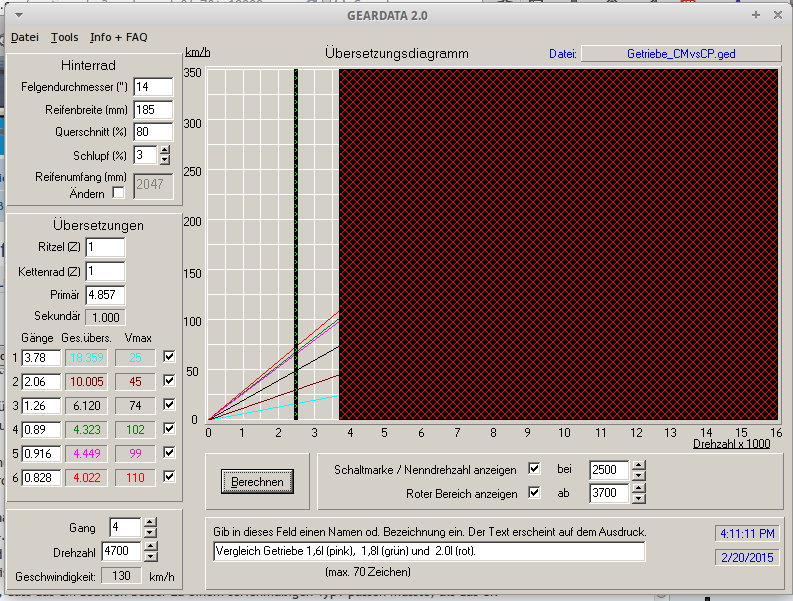Screen dimensions: 793x601
Task: Lower Roter Bereich rpm with down arrow
Action: tap(639, 498)
